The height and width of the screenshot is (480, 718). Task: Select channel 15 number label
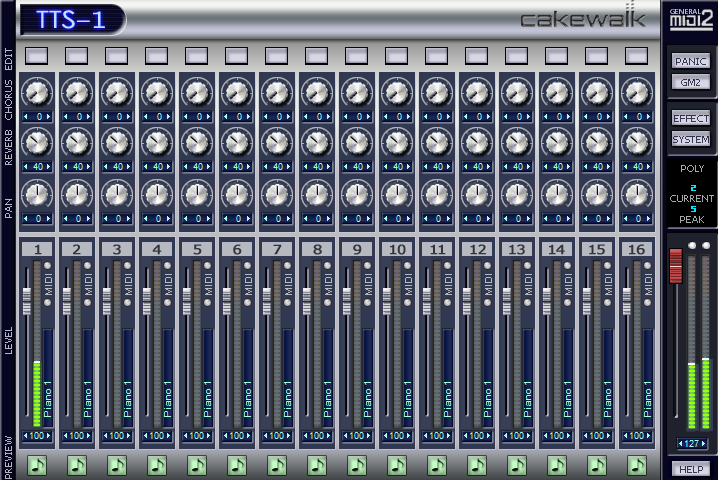(597, 249)
